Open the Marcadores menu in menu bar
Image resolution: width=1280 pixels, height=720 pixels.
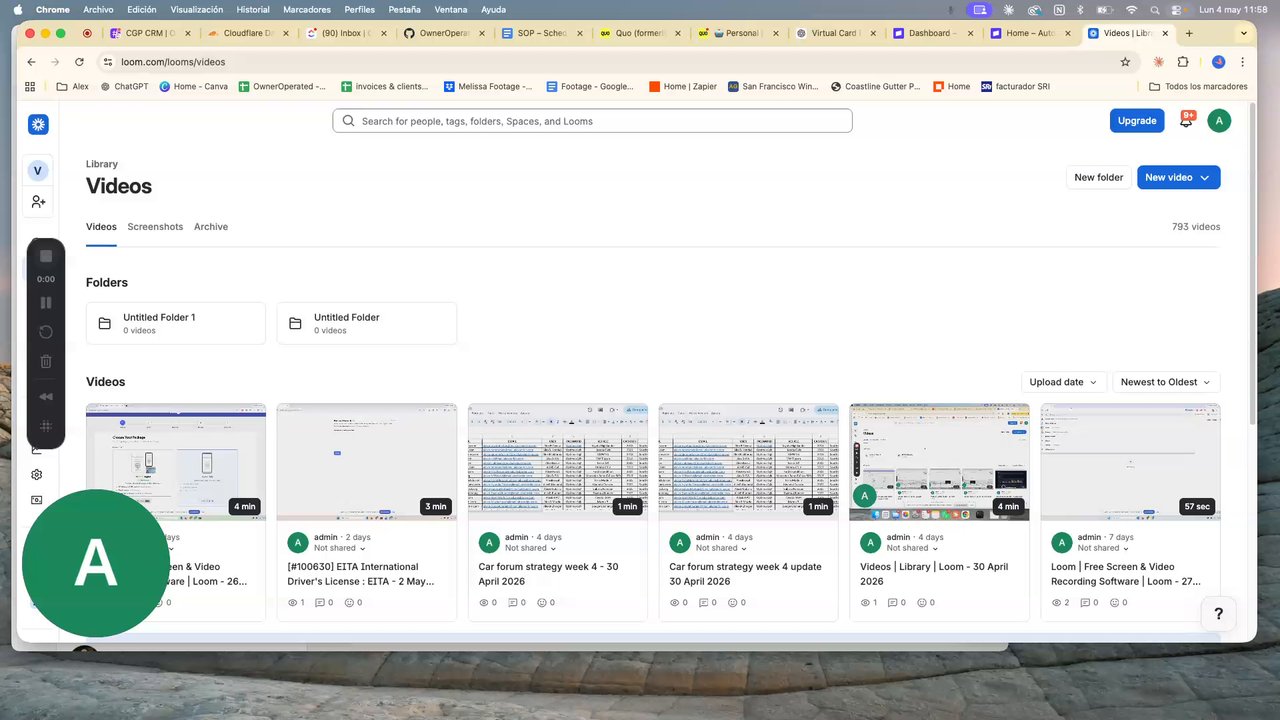pos(307,9)
